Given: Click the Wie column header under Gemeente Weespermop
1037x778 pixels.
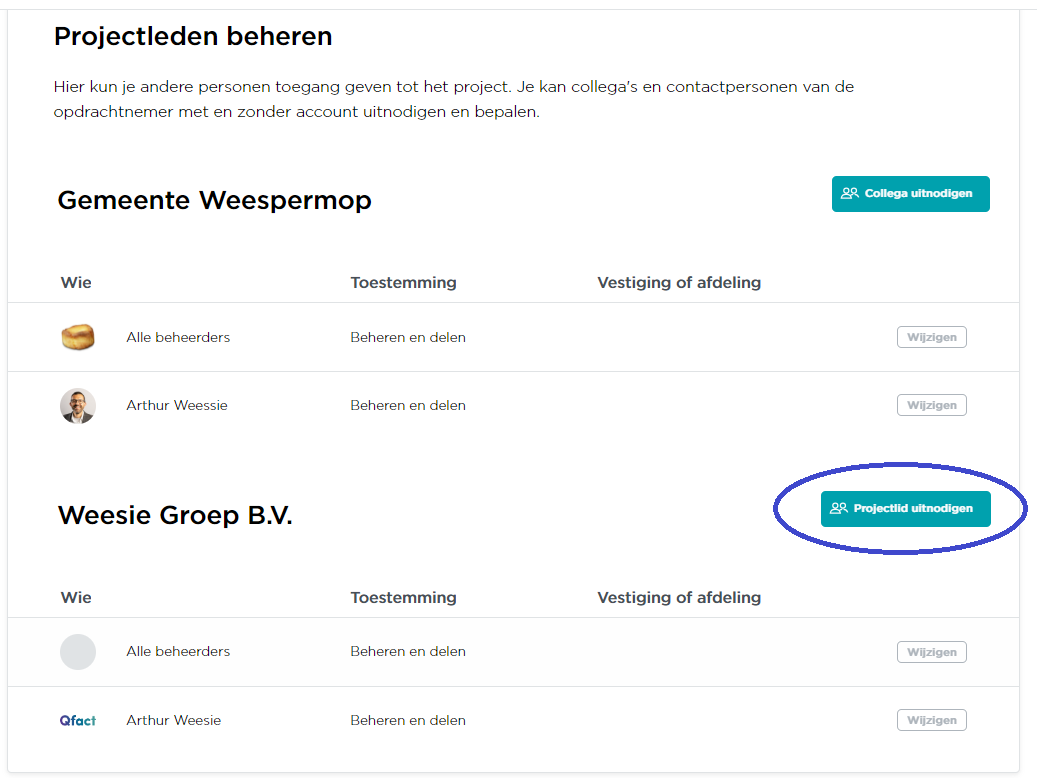Looking at the screenshot, I should pyautogui.click(x=76, y=282).
